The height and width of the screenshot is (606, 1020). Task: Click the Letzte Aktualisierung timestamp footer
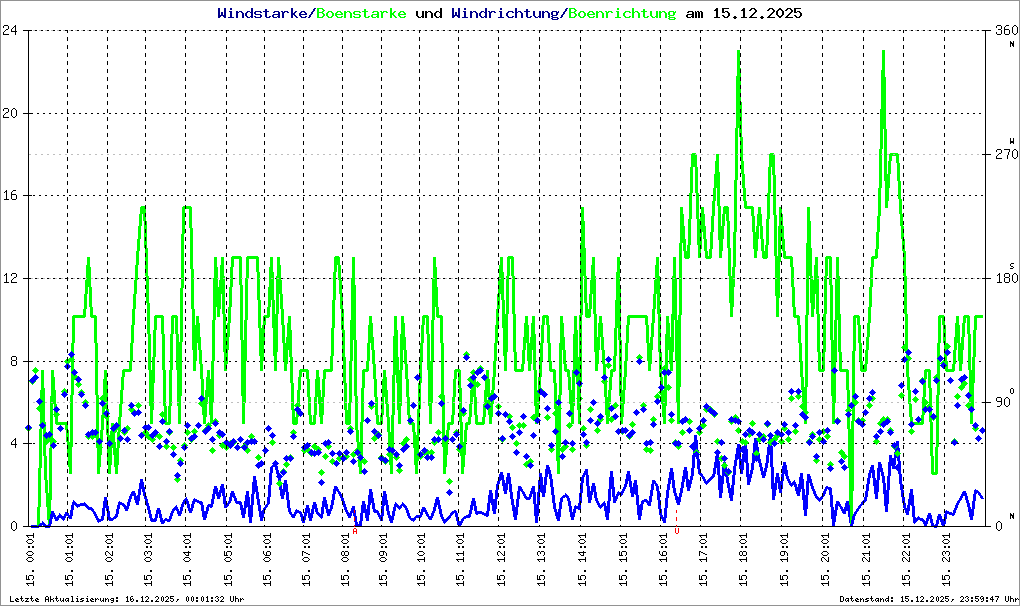(127, 599)
